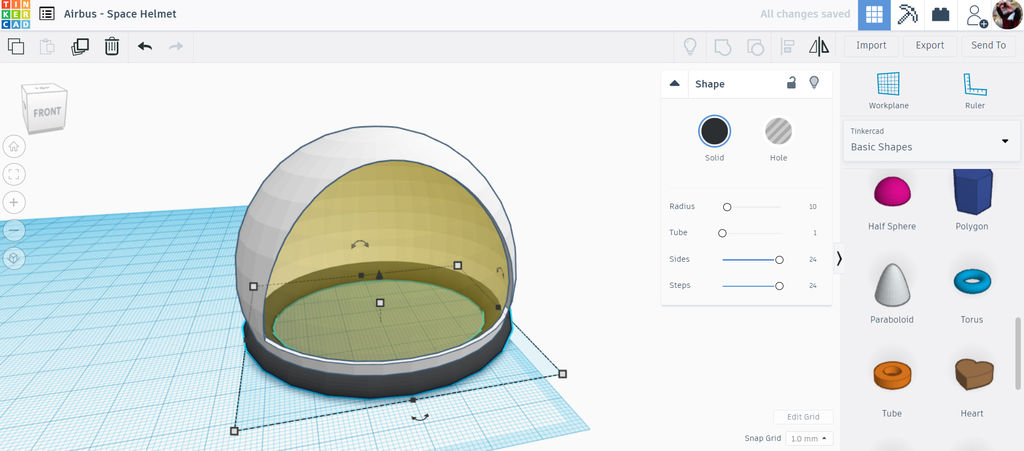Click the FRONT face of view cube

point(46,112)
